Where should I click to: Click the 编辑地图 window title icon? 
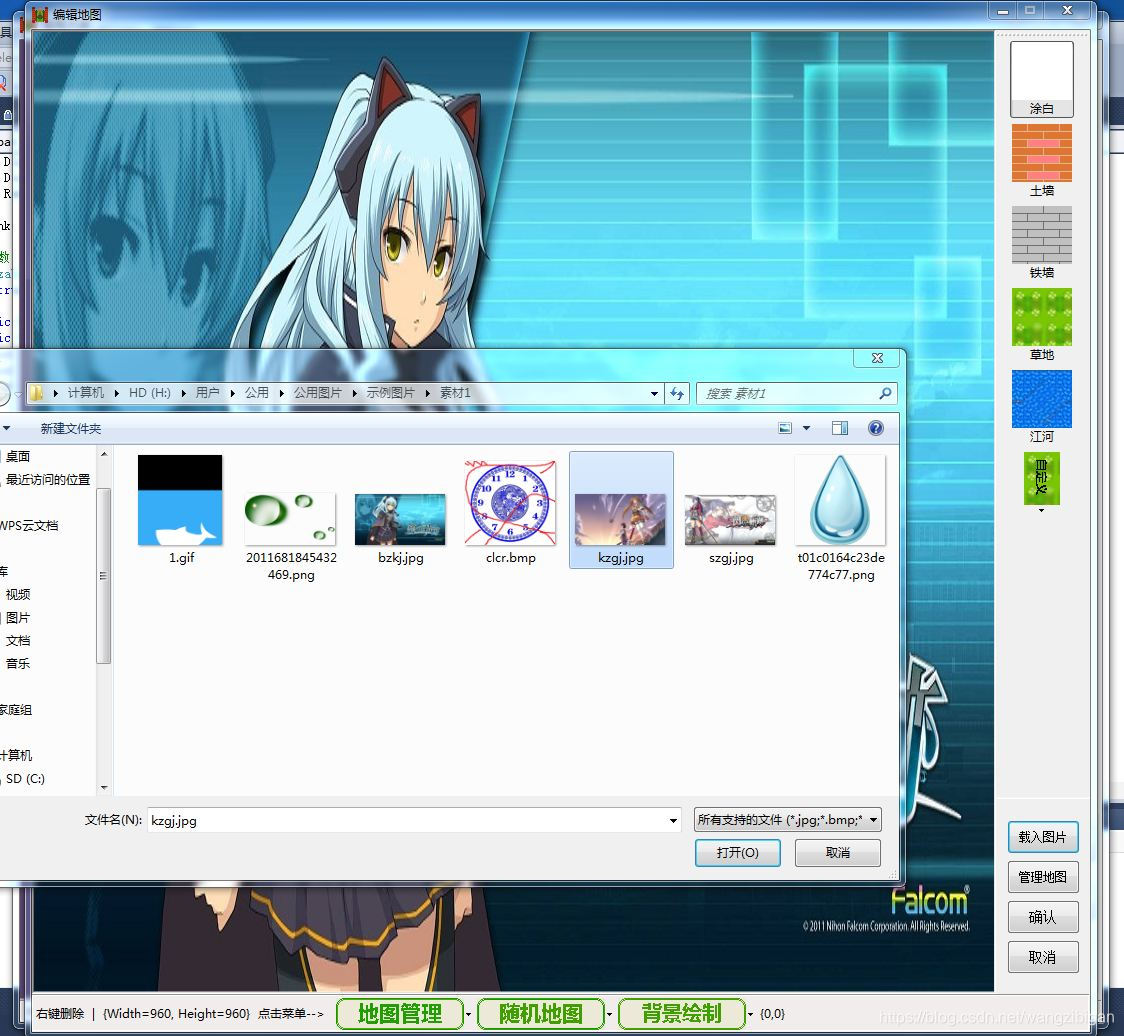(x=39, y=14)
